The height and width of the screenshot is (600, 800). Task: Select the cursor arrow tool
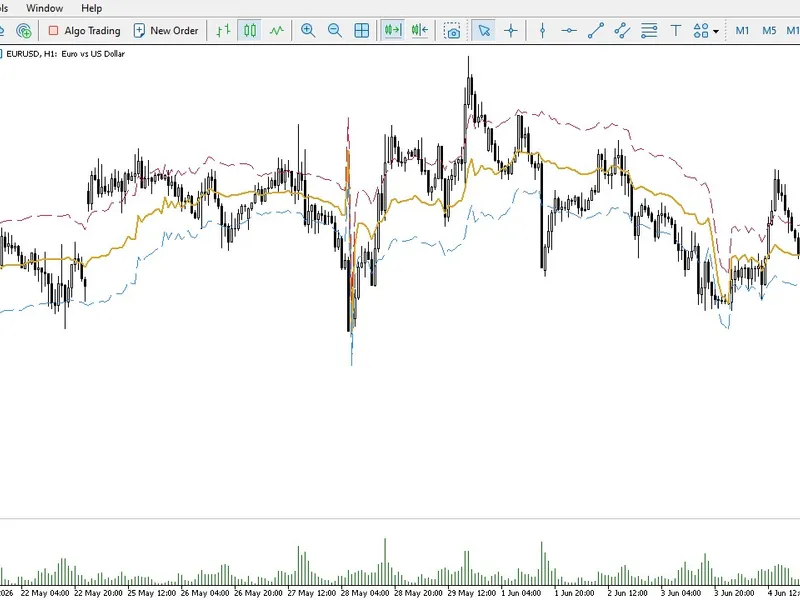point(483,31)
